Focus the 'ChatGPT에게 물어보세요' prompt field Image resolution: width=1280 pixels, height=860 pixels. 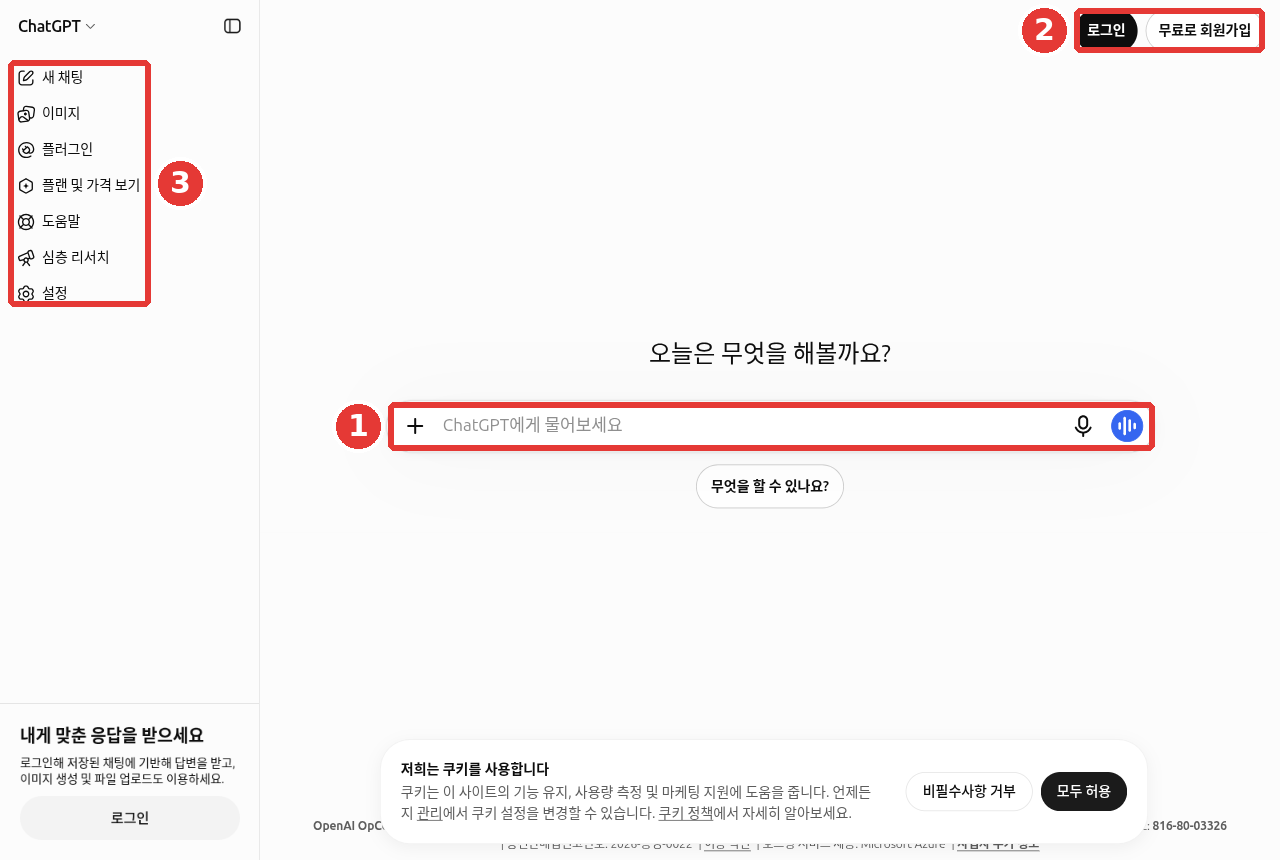click(x=750, y=426)
